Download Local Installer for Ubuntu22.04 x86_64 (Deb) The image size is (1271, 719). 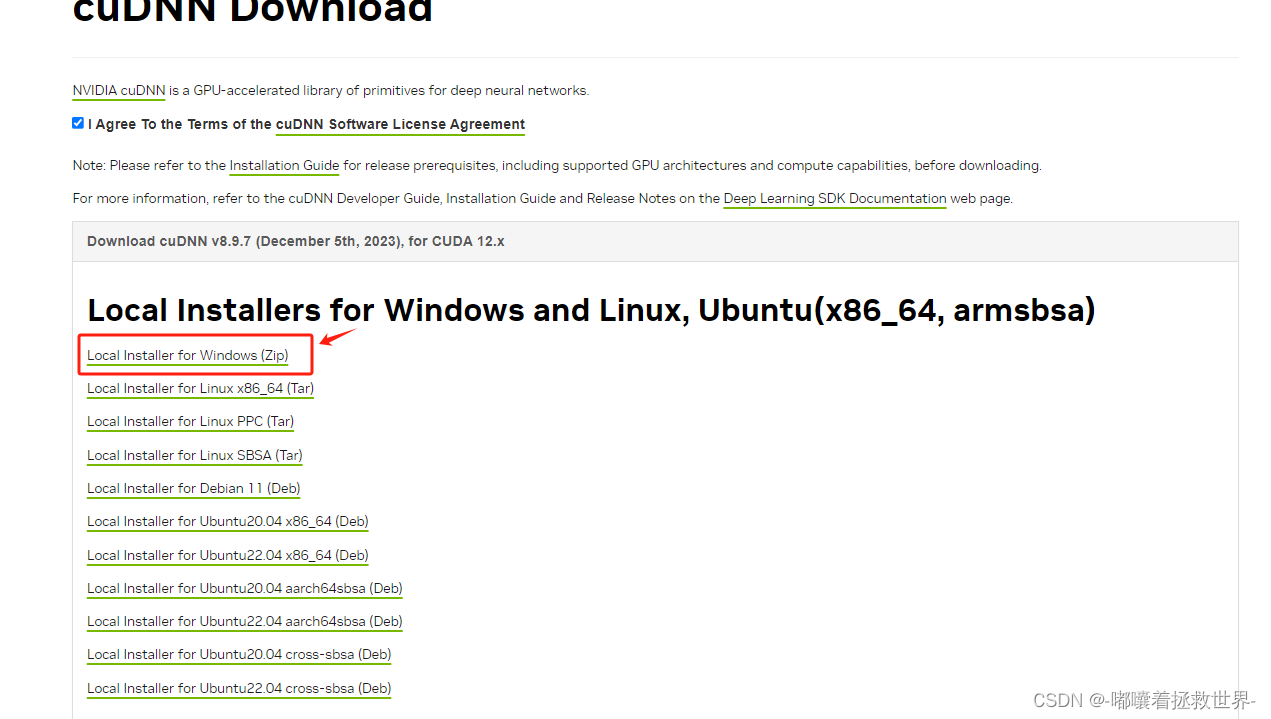tap(228, 555)
